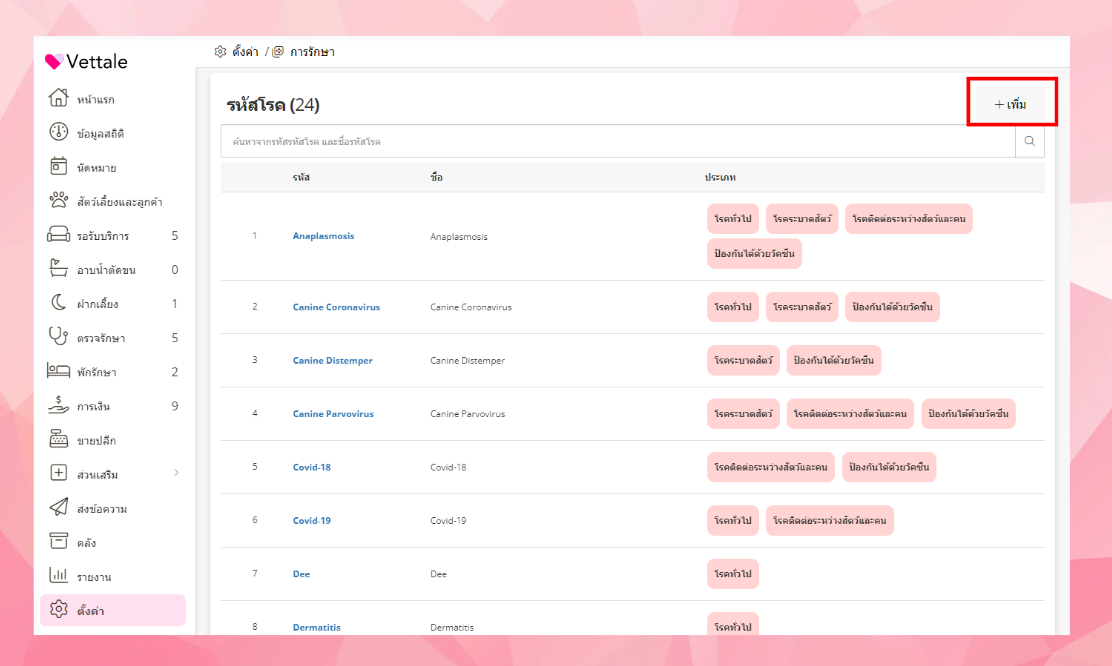The width and height of the screenshot is (1112, 666).
Task: Open the Dermatitis code link
Action: pyautogui.click(x=316, y=627)
